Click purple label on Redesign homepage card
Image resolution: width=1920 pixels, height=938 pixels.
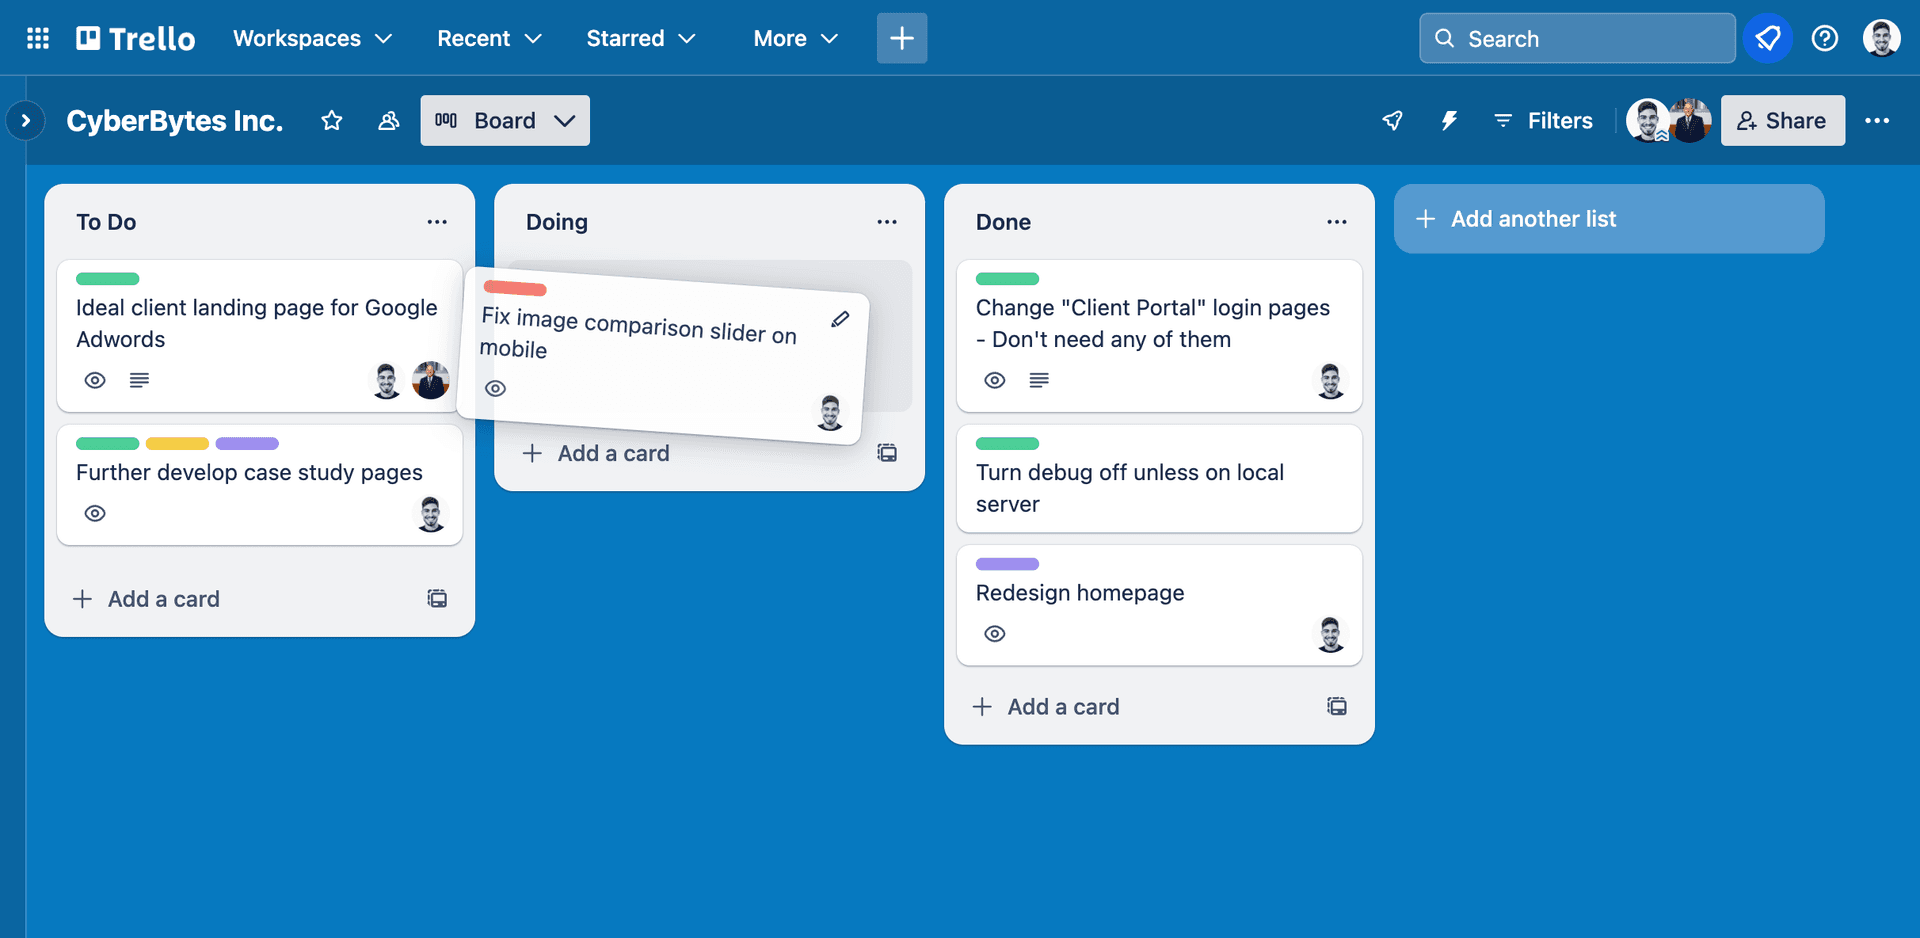point(1007,564)
